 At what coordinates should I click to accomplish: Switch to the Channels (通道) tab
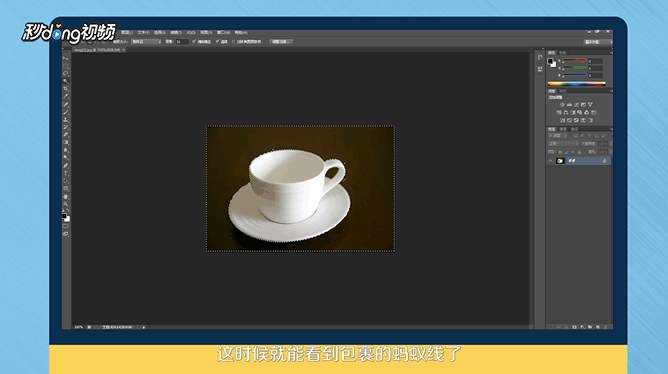pyautogui.click(x=563, y=129)
